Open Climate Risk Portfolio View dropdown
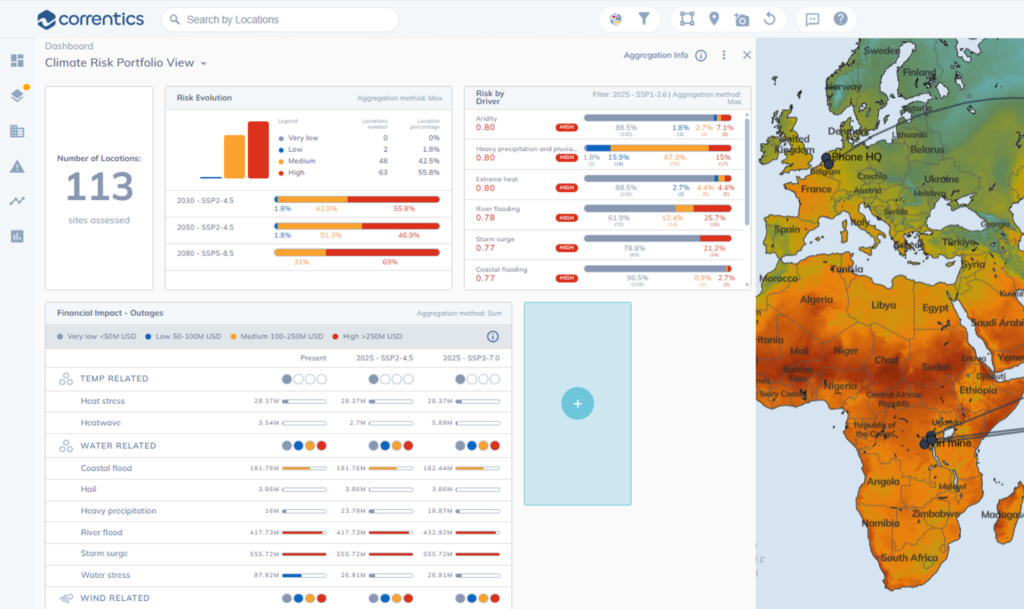The height and width of the screenshot is (609, 1024). (125, 63)
